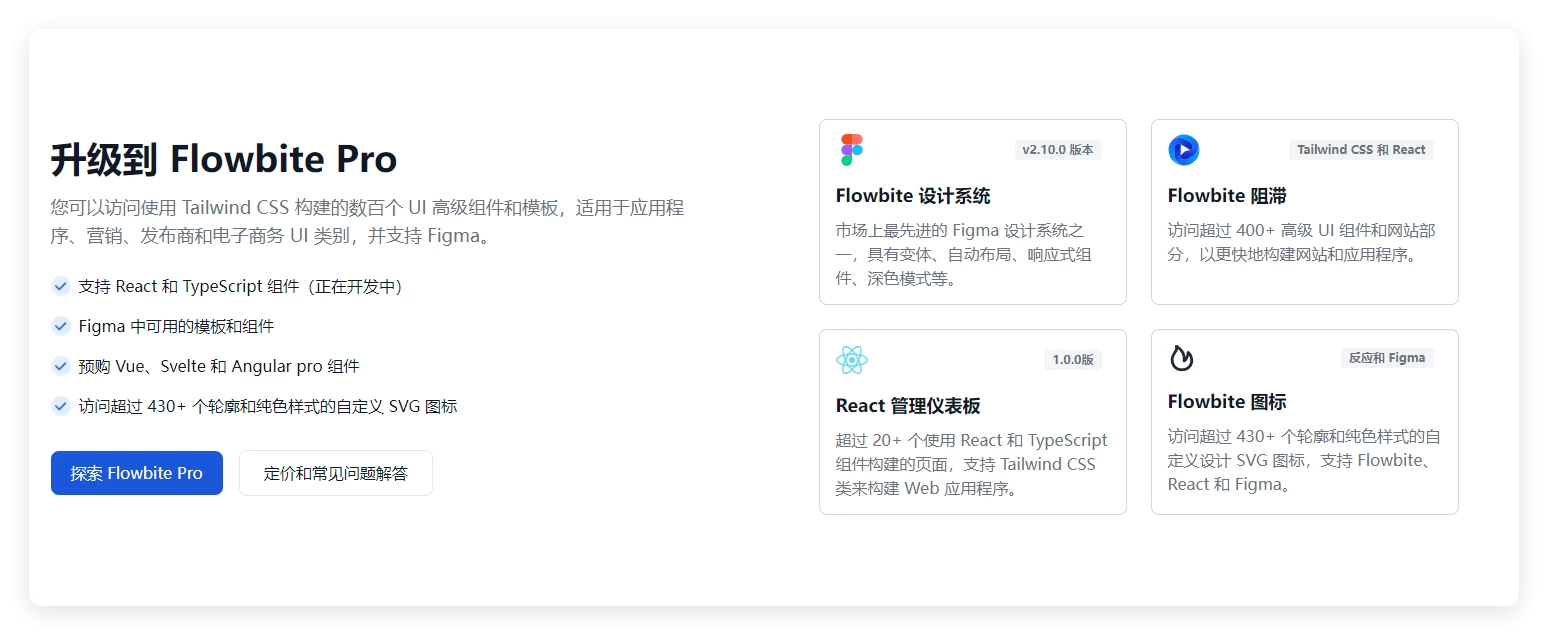Viewport: 1548px width, 635px height.
Task: Click checkmark icon beside Figma 中可用的模板和组件
Action: [x=61, y=326]
